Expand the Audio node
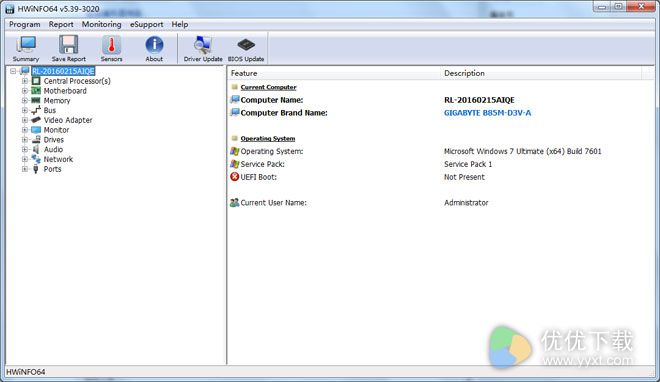660x382 pixels. [x=25, y=149]
